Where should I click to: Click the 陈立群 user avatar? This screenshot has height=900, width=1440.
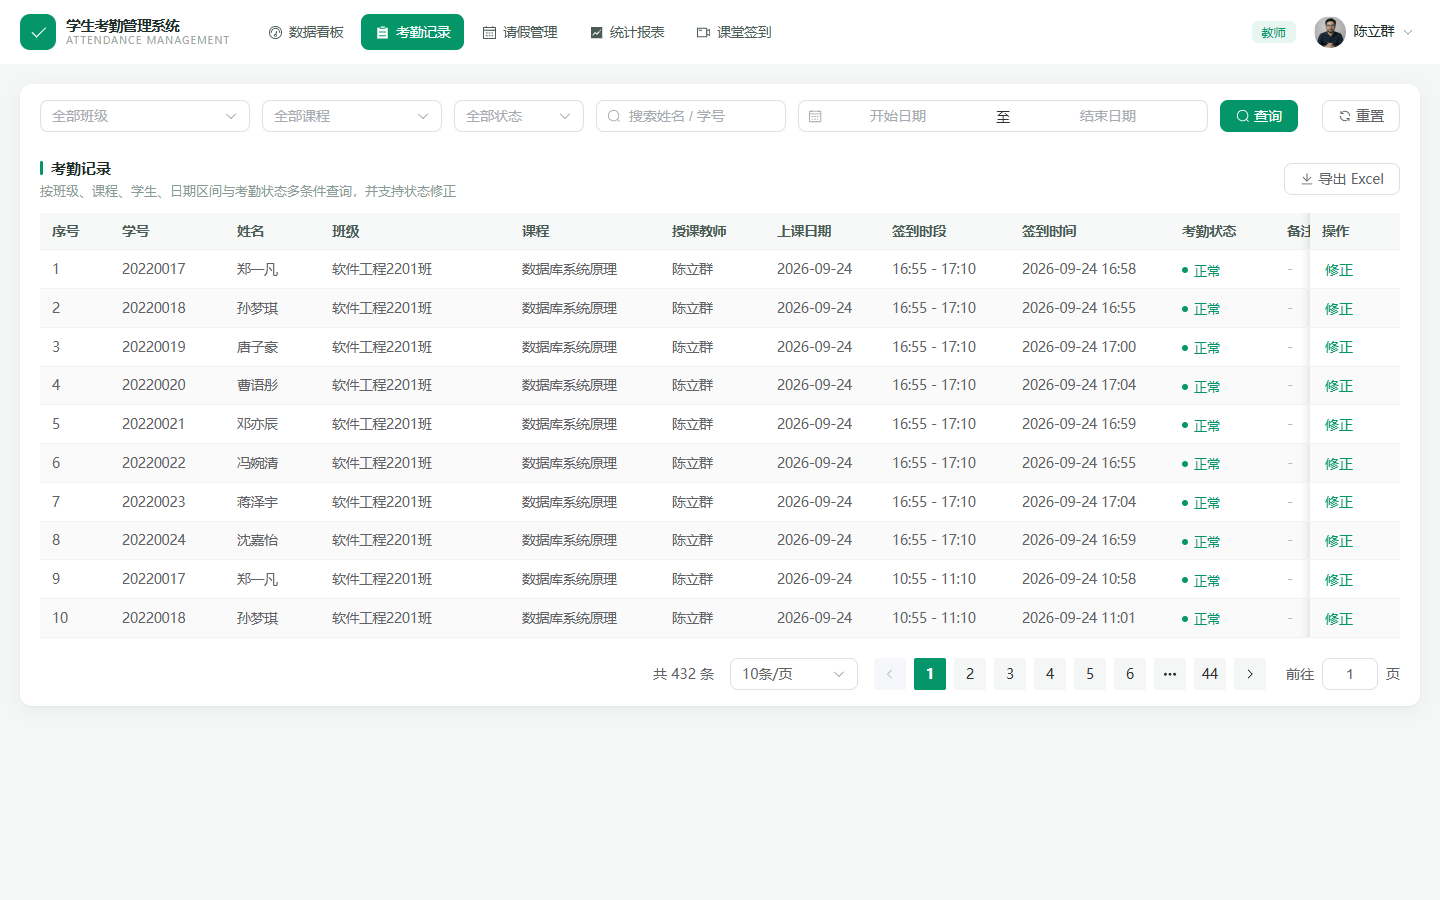(x=1330, y=32)
